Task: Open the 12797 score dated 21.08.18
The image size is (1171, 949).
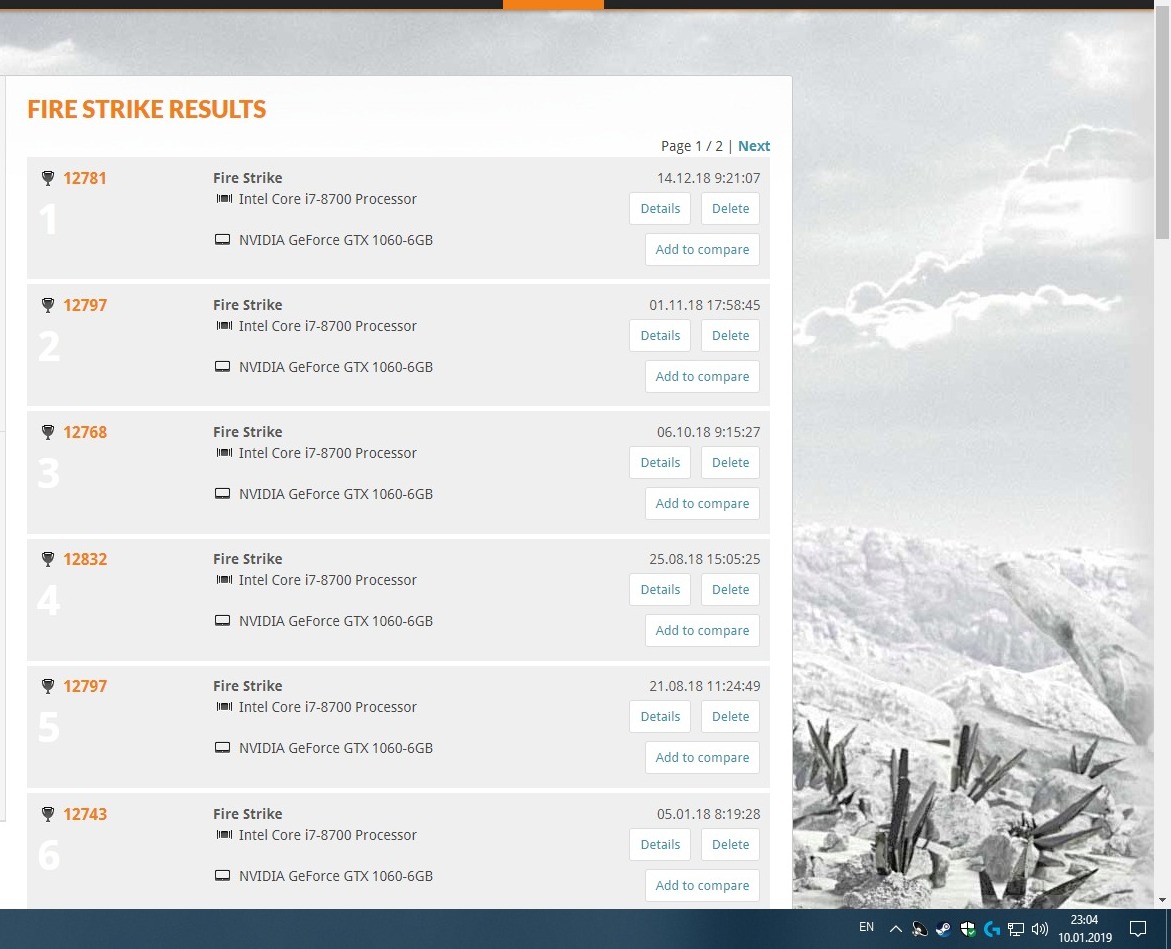Action: pyautogui.click(x=84, y=686)
